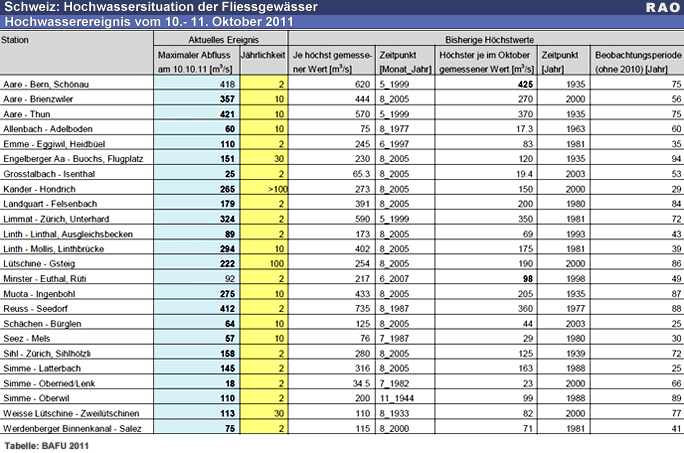The width and height of the screenshot is (684, 453).
Task: Click the 'Bisherige Höchstwerte' header
Action: [489, 40]
